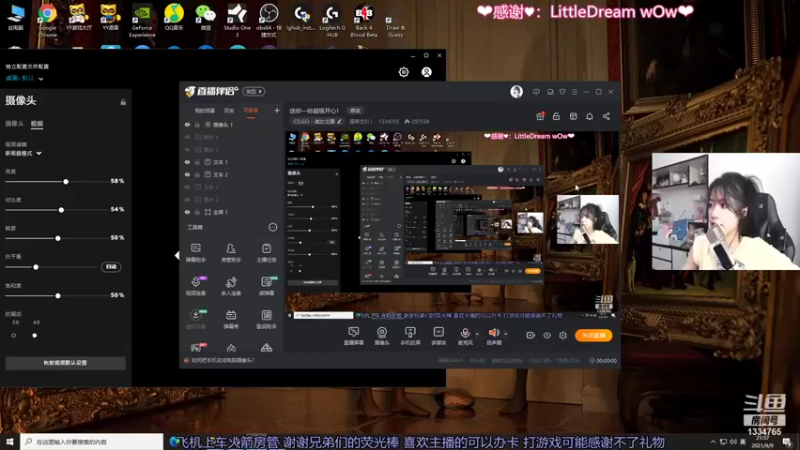Show hidden 图片 4 source via eye
The image size is (800, 450).
(x=187, y=137)
